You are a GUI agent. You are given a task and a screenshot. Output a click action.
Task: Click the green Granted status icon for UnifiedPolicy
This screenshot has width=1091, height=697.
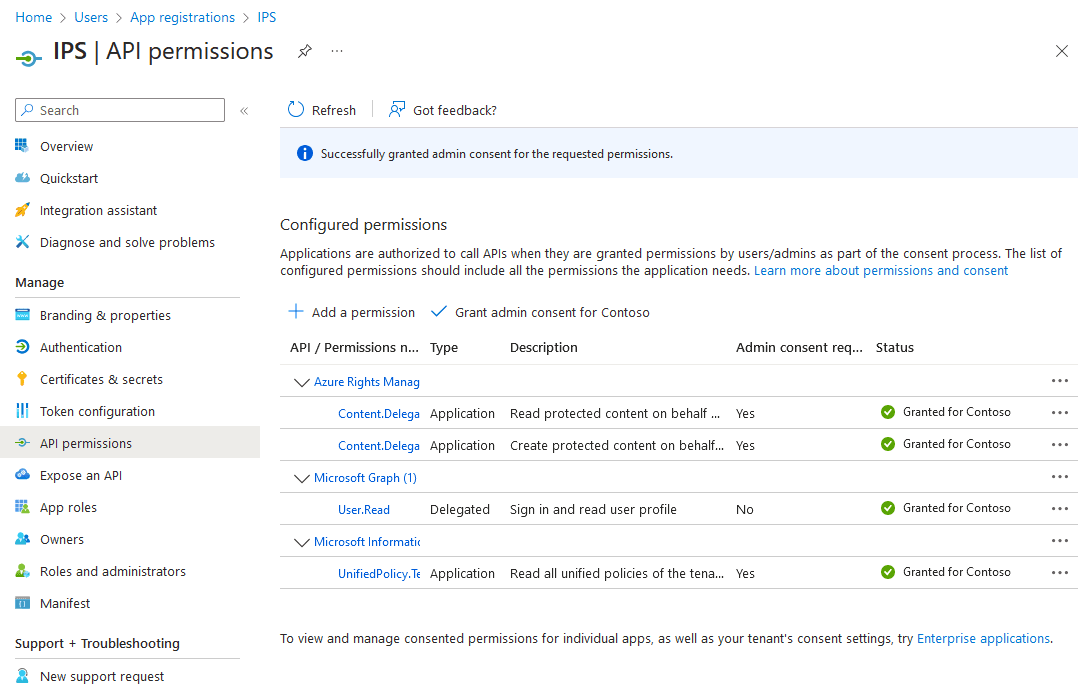pyautogui.click(x=888, y=572)
